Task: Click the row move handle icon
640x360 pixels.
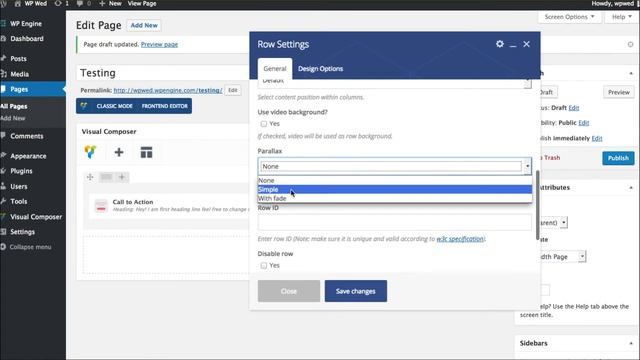Action: [90, 177]
